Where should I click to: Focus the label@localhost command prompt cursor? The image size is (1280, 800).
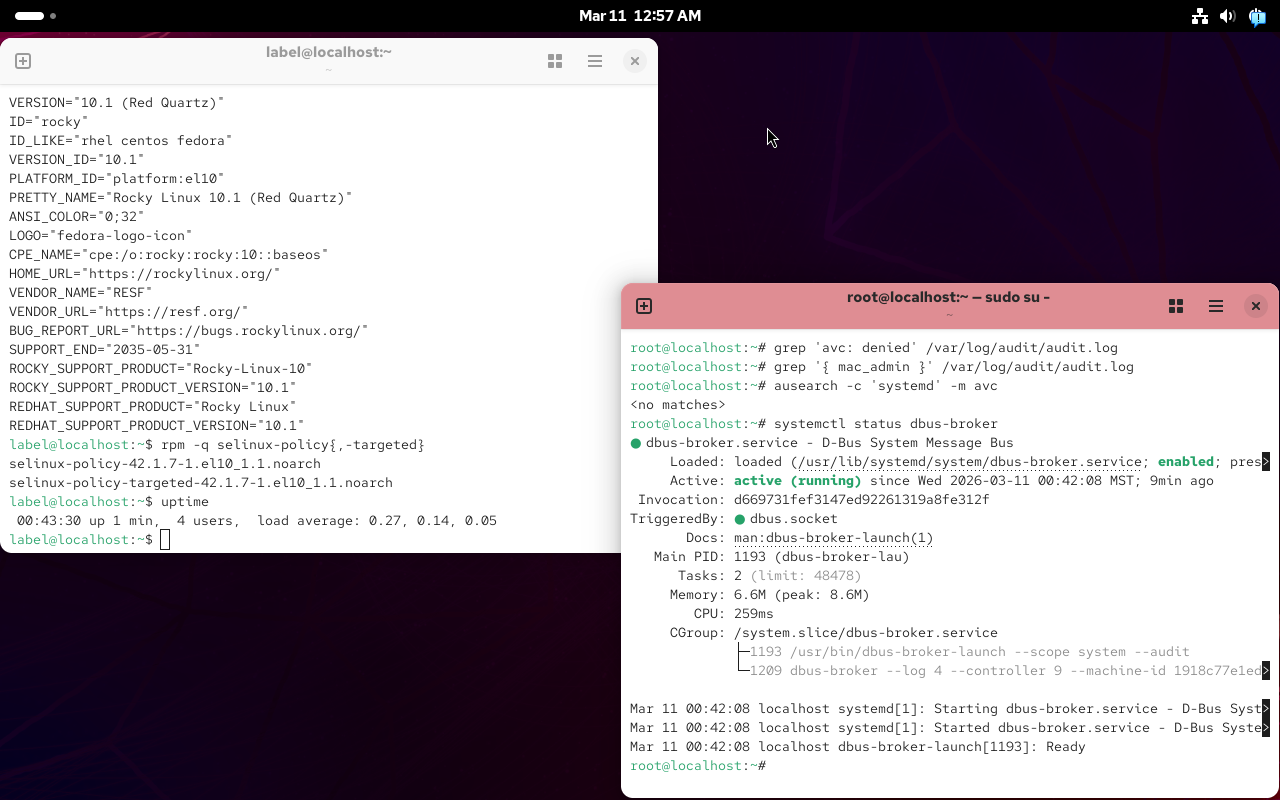click(165, 540)
